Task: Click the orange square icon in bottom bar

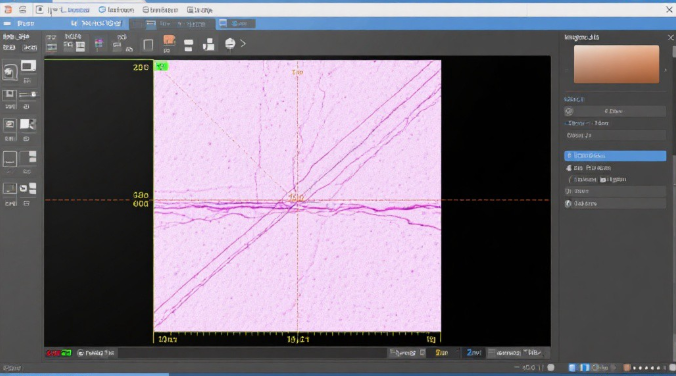Action: click(x=627, y=368)
